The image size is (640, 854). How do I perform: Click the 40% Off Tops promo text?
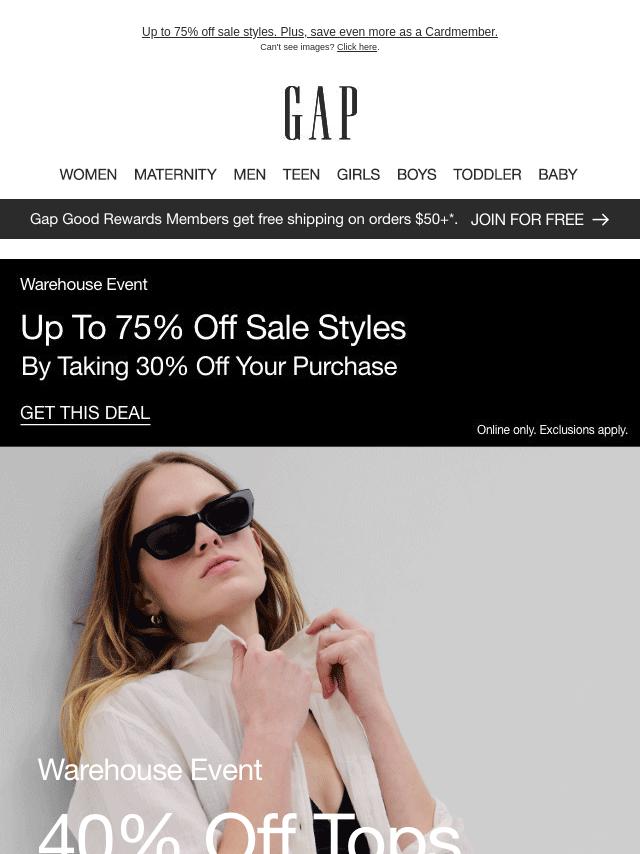tap(249, 833)
